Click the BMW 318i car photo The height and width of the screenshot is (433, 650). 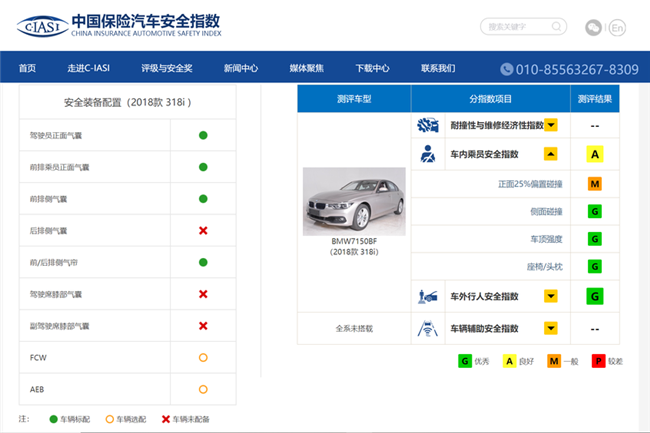[354, 201]
